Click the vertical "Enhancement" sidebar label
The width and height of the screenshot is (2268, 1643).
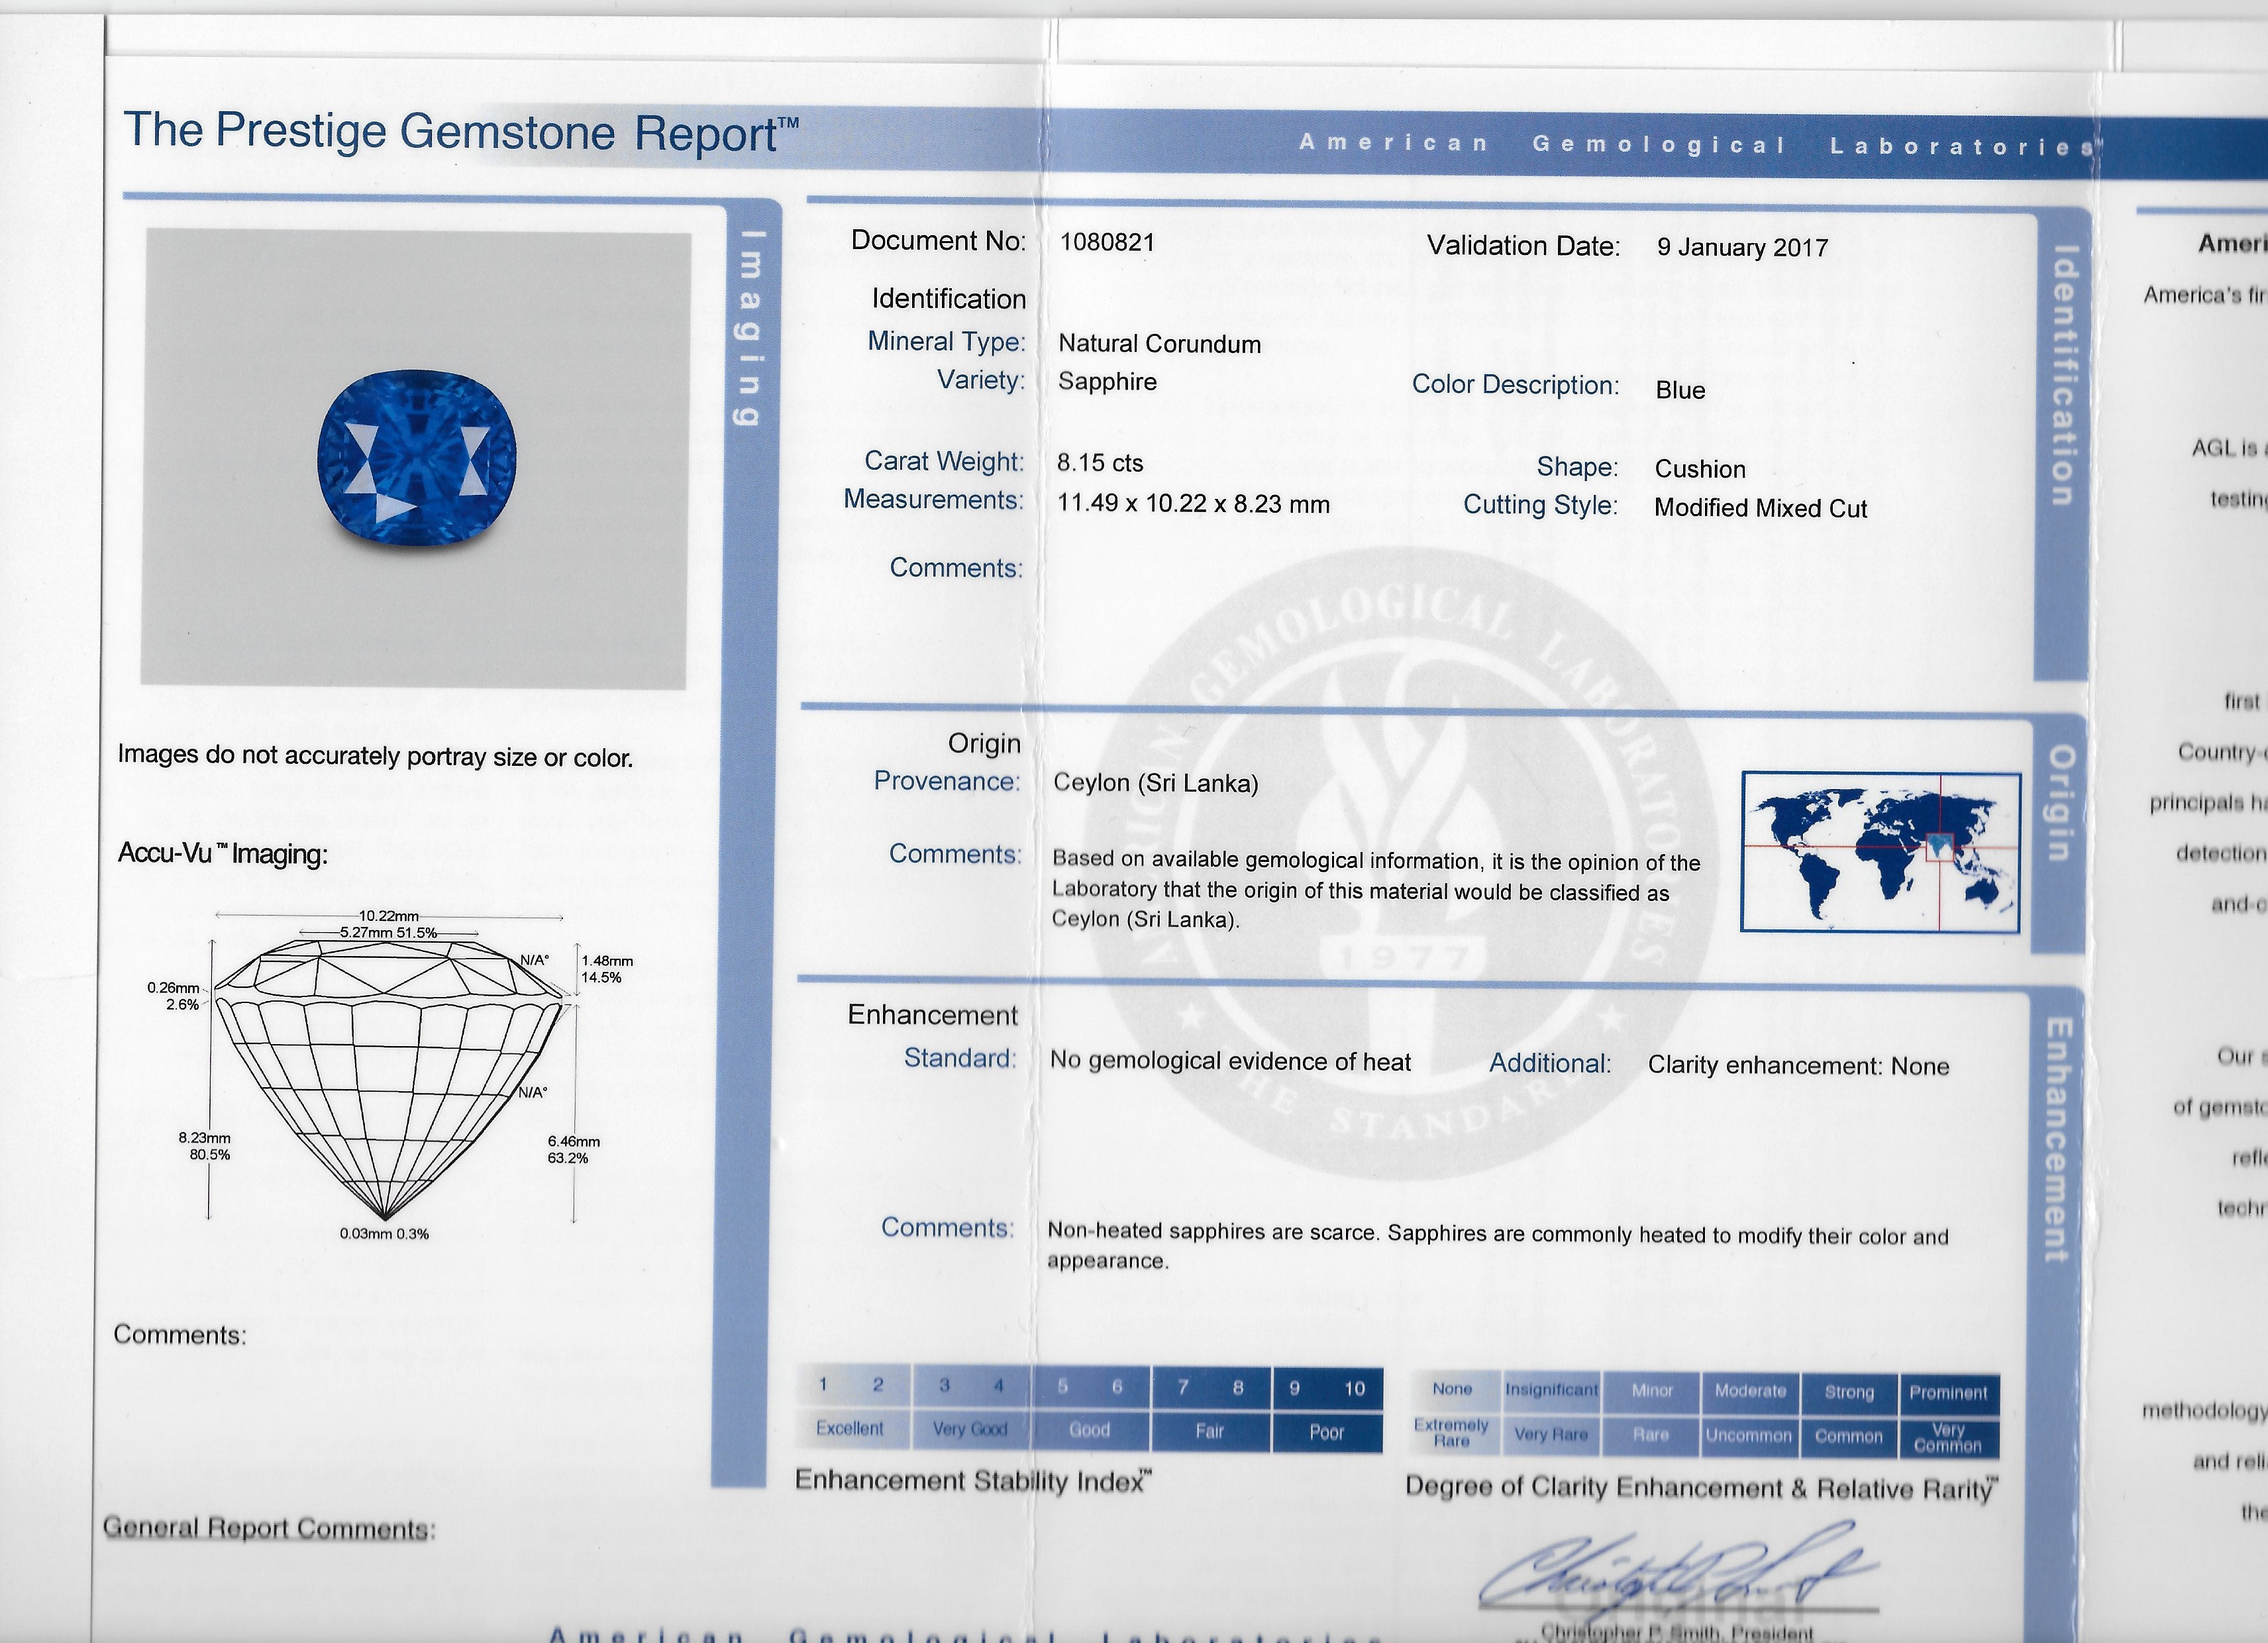2057,1140
